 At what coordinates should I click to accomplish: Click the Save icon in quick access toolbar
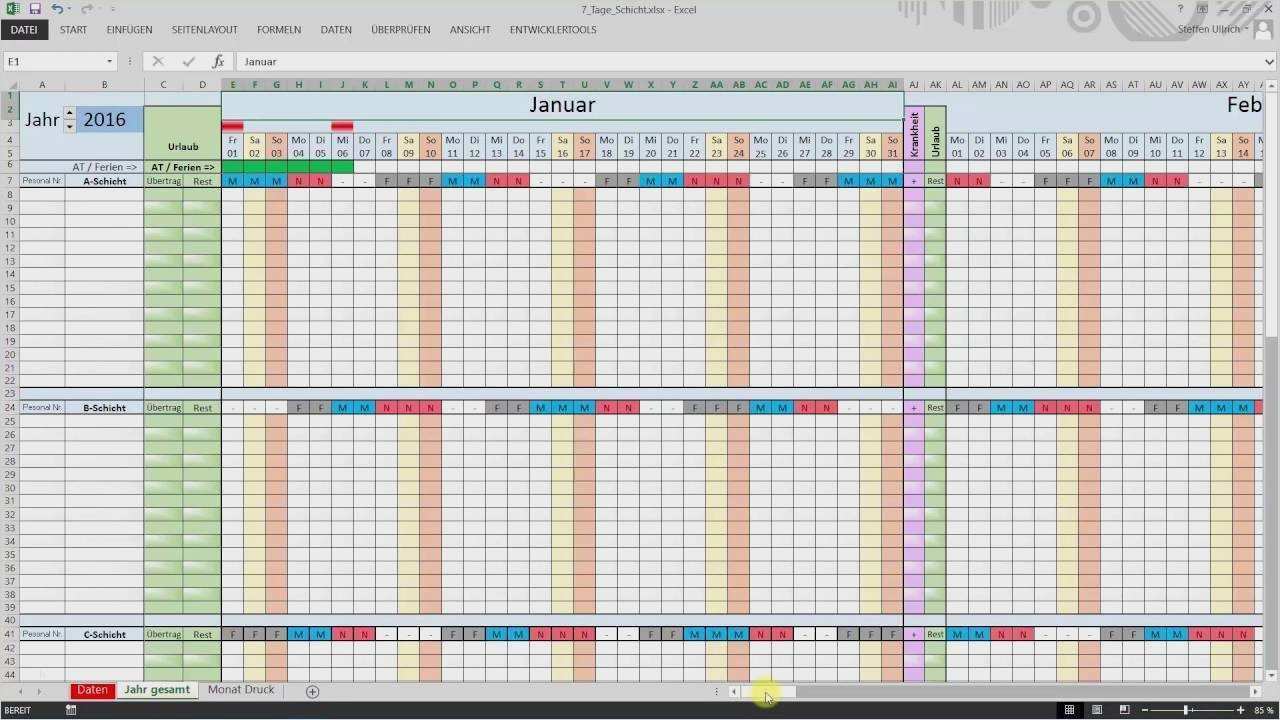35,9
